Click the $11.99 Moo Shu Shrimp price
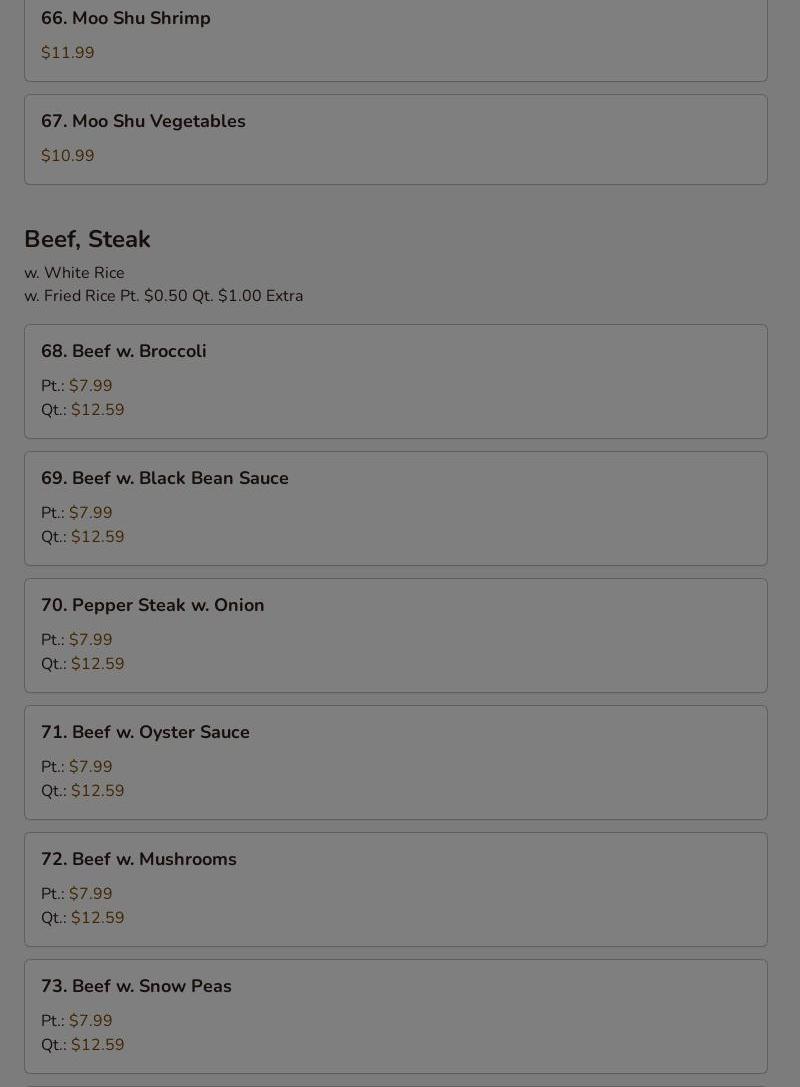The height and width of the screenshot is (1087, 800). 68,53
